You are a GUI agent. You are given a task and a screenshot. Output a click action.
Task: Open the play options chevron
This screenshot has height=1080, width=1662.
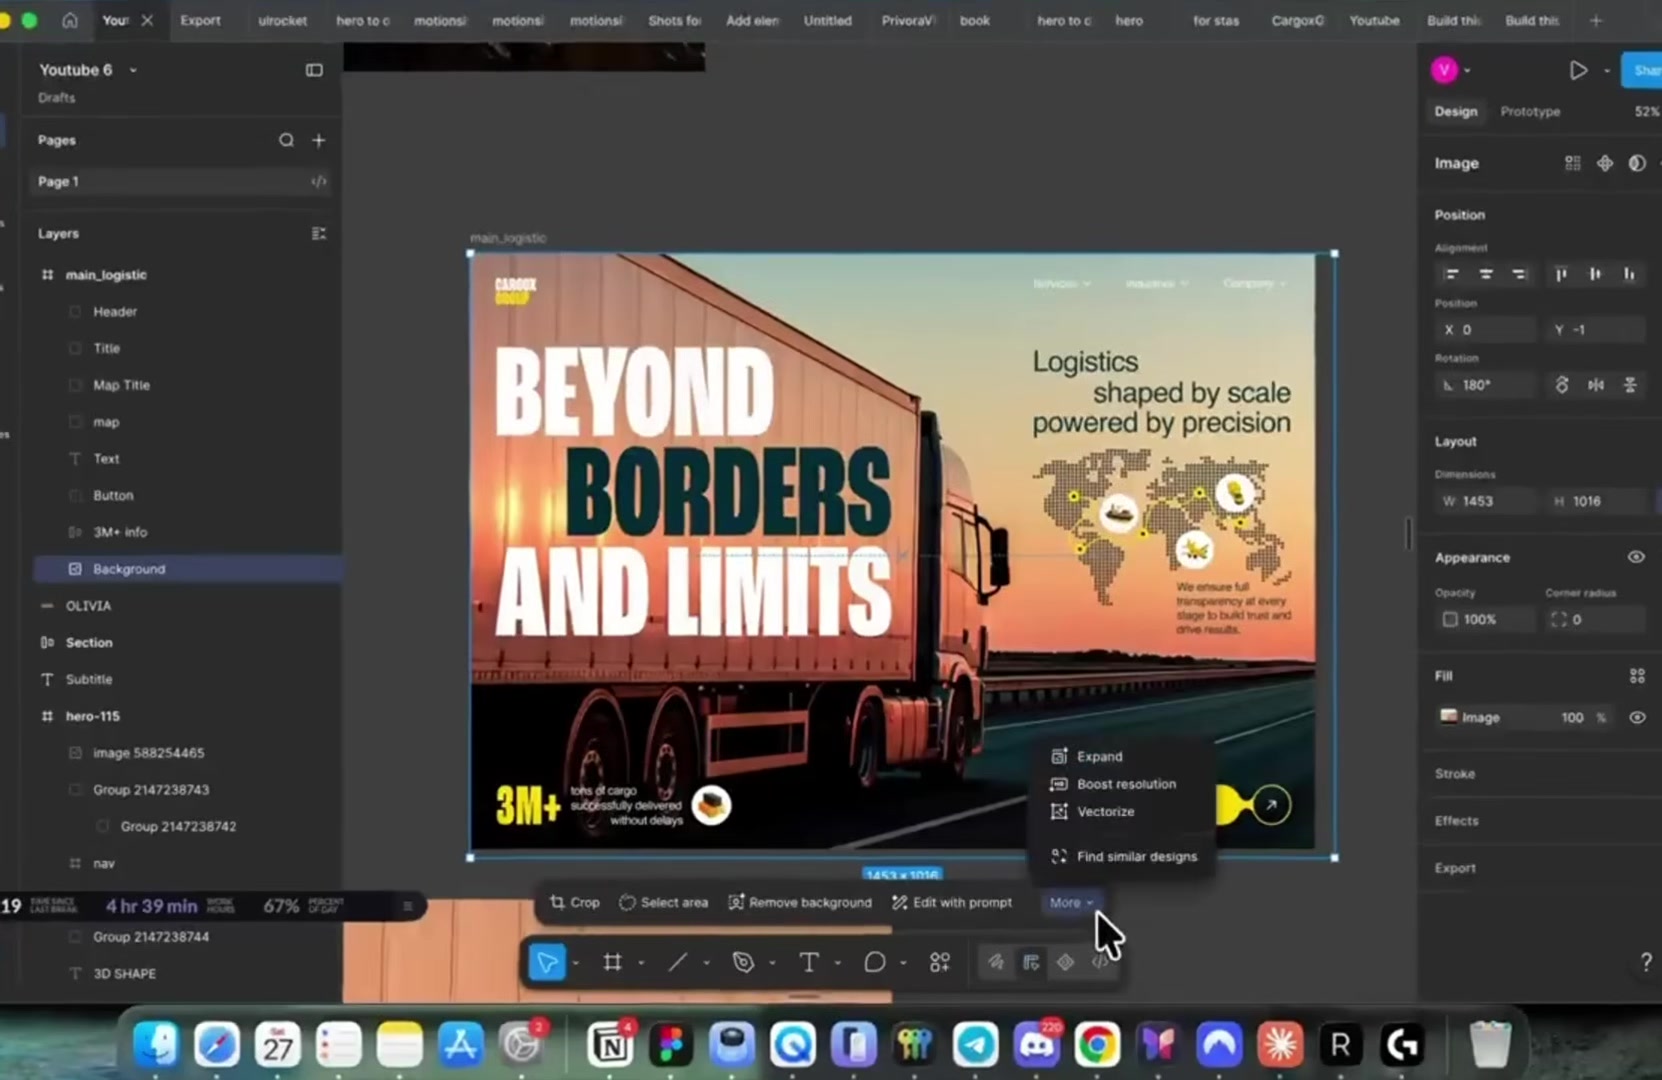(x=1606, y=70)
